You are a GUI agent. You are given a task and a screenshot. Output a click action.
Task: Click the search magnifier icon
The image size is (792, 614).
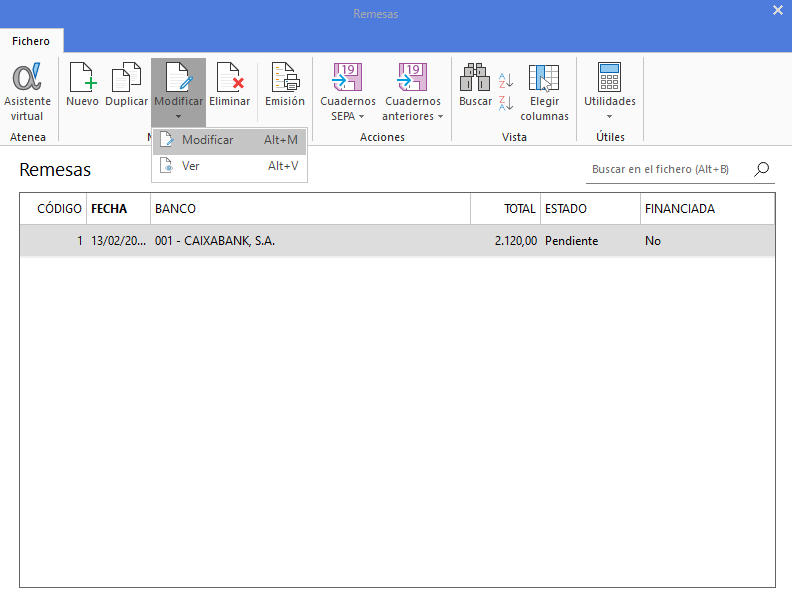tap(762, 169)
